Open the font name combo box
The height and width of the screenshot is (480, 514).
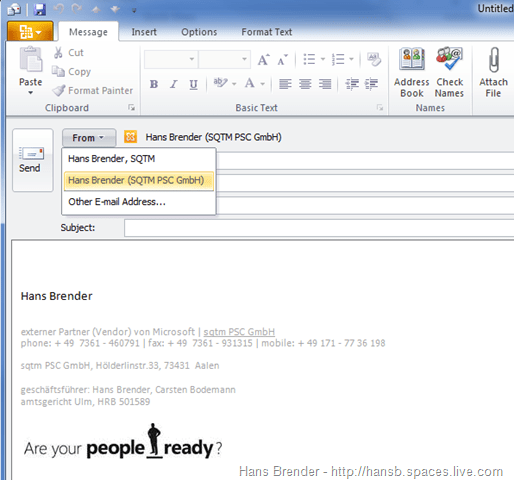pyautogui.click(x=171, y=59)
